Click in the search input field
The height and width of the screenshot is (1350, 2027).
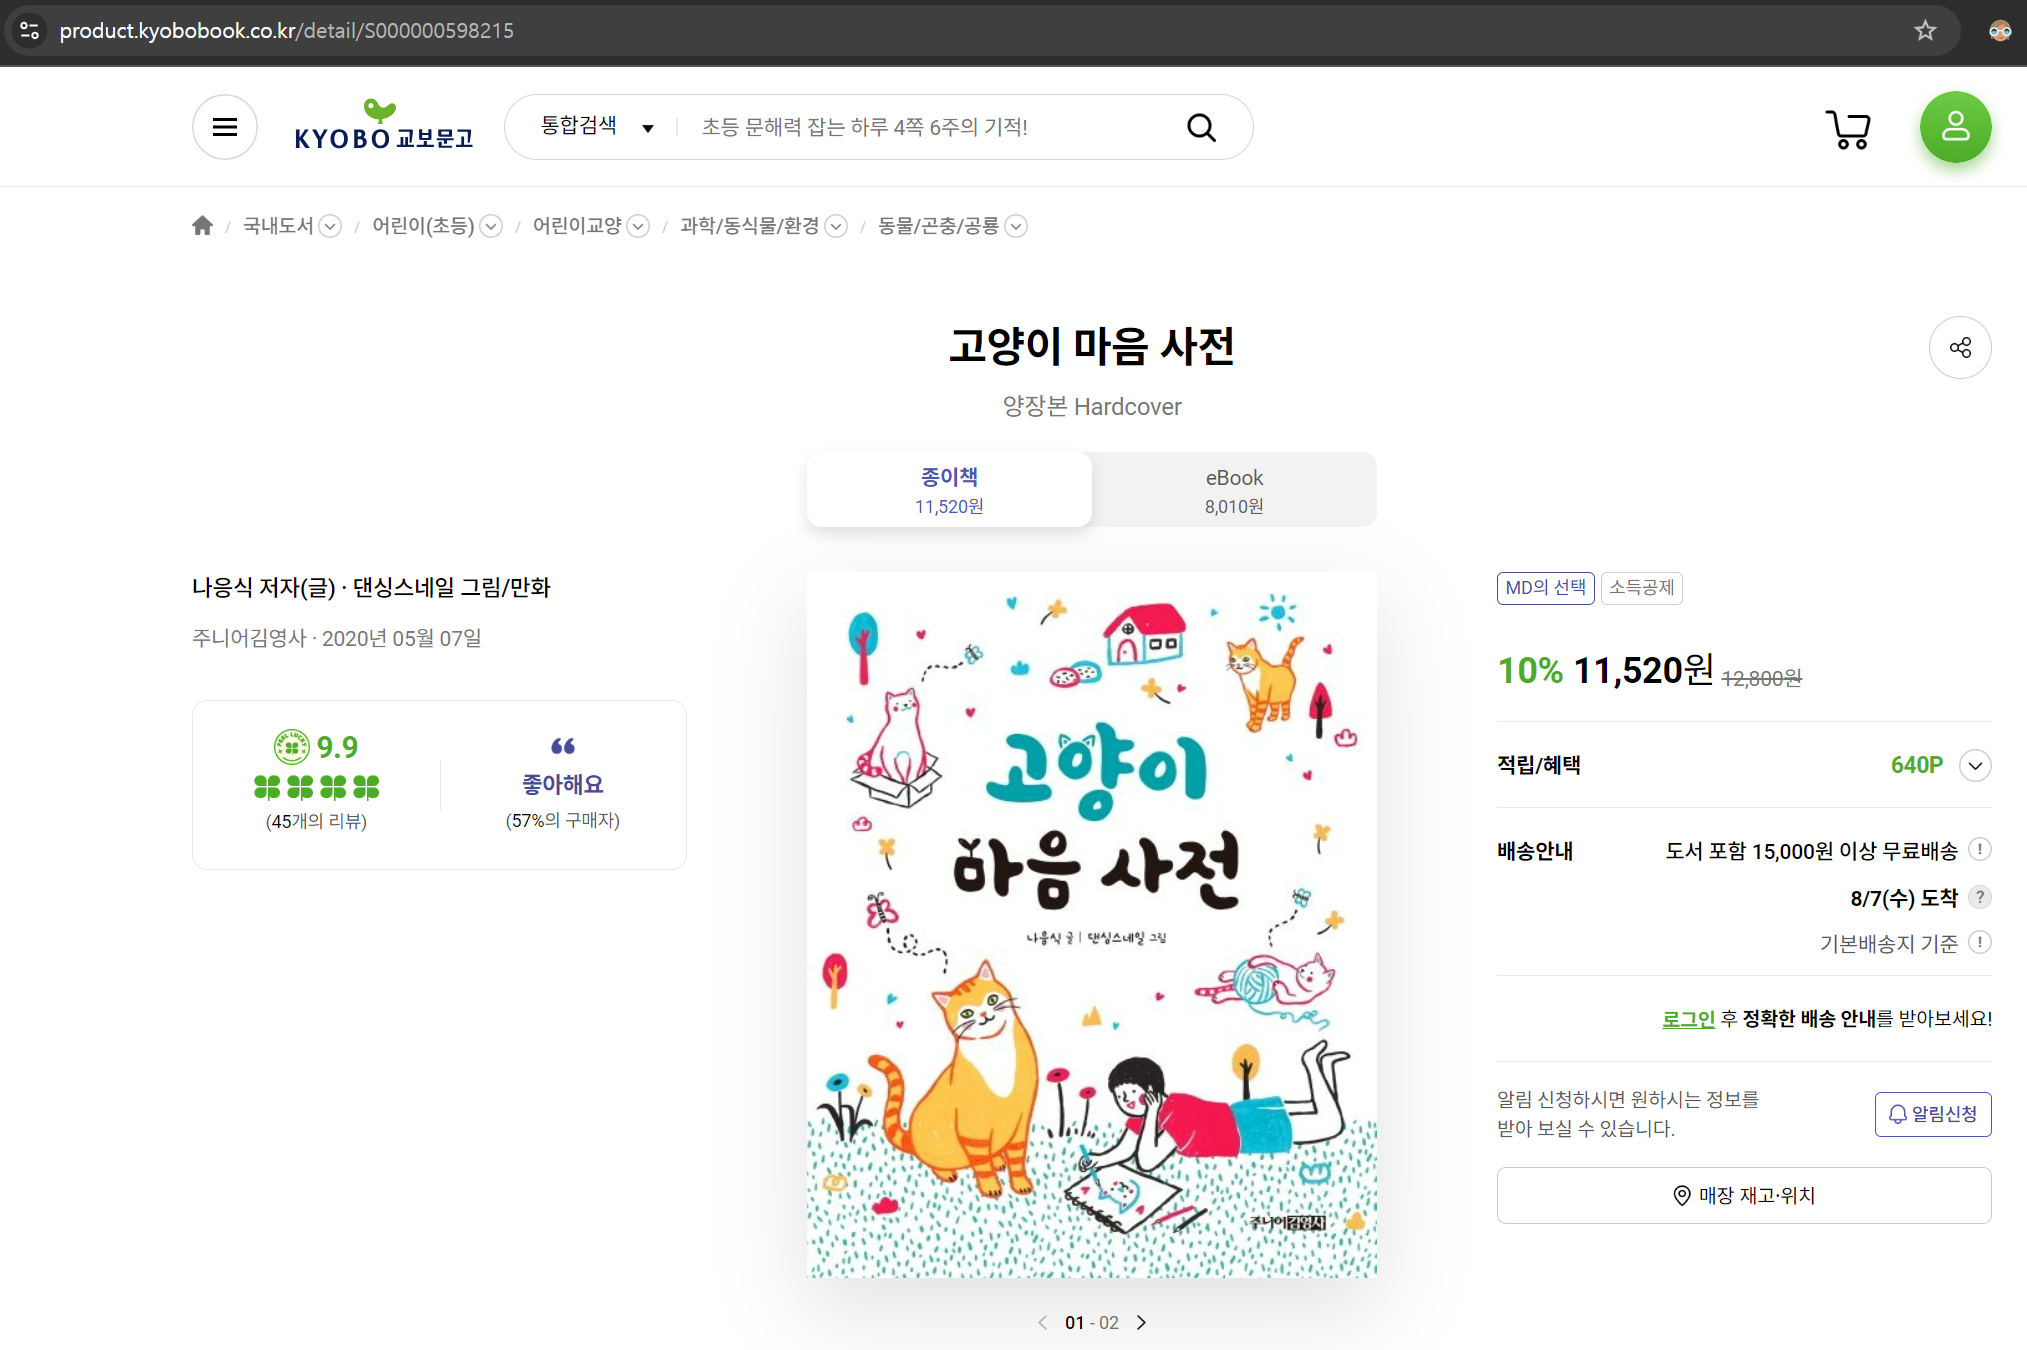click(930, 127)
